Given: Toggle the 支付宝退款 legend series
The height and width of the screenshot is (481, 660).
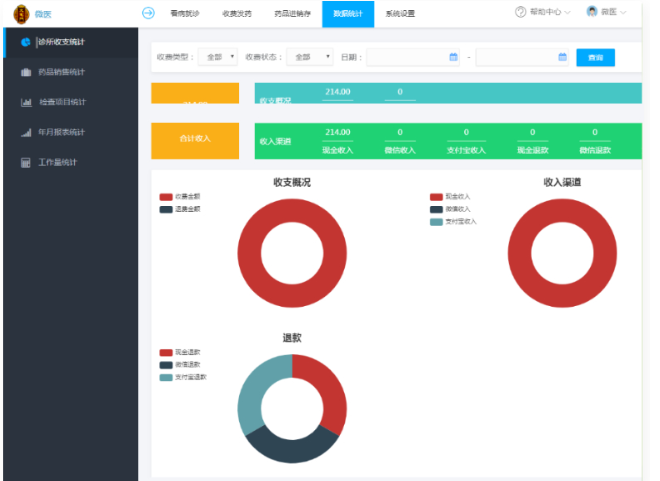Looking at the screenshot, I should tap(166, 377).
